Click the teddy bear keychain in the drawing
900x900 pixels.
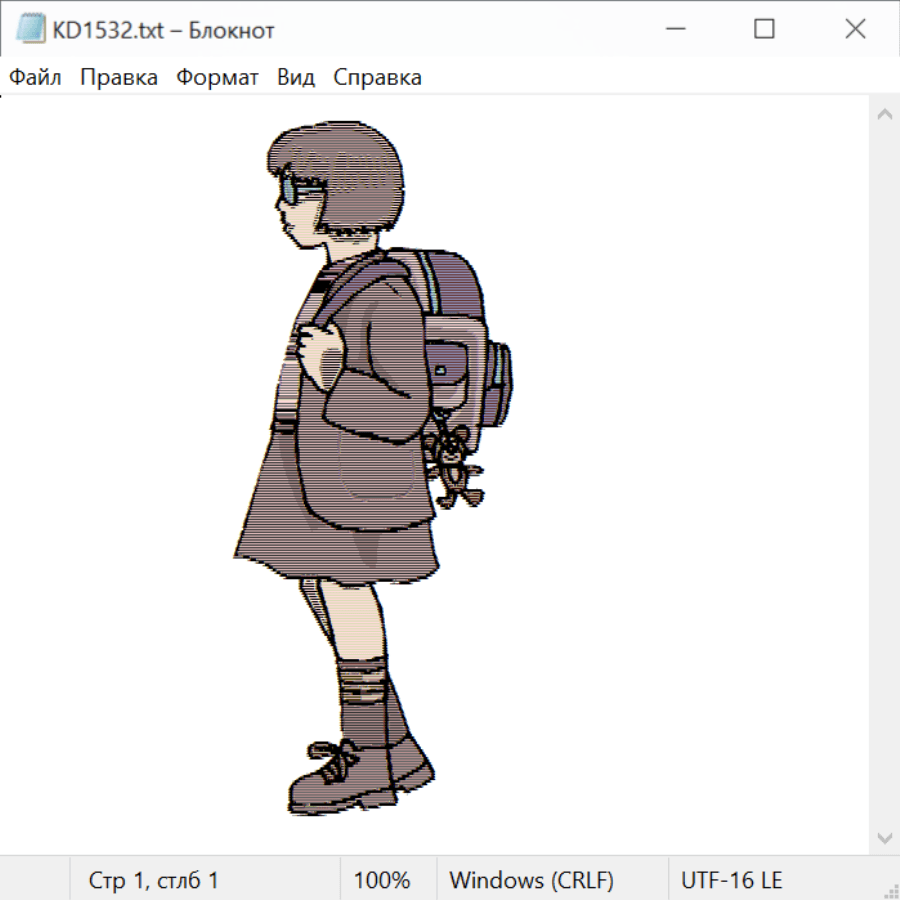coord(453,462)
